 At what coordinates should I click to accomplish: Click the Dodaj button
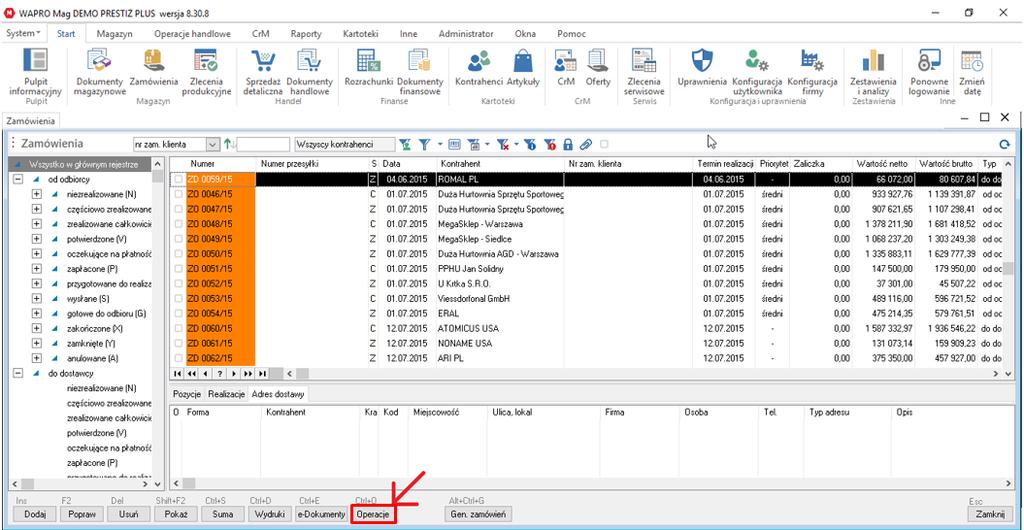click(34, 514)
